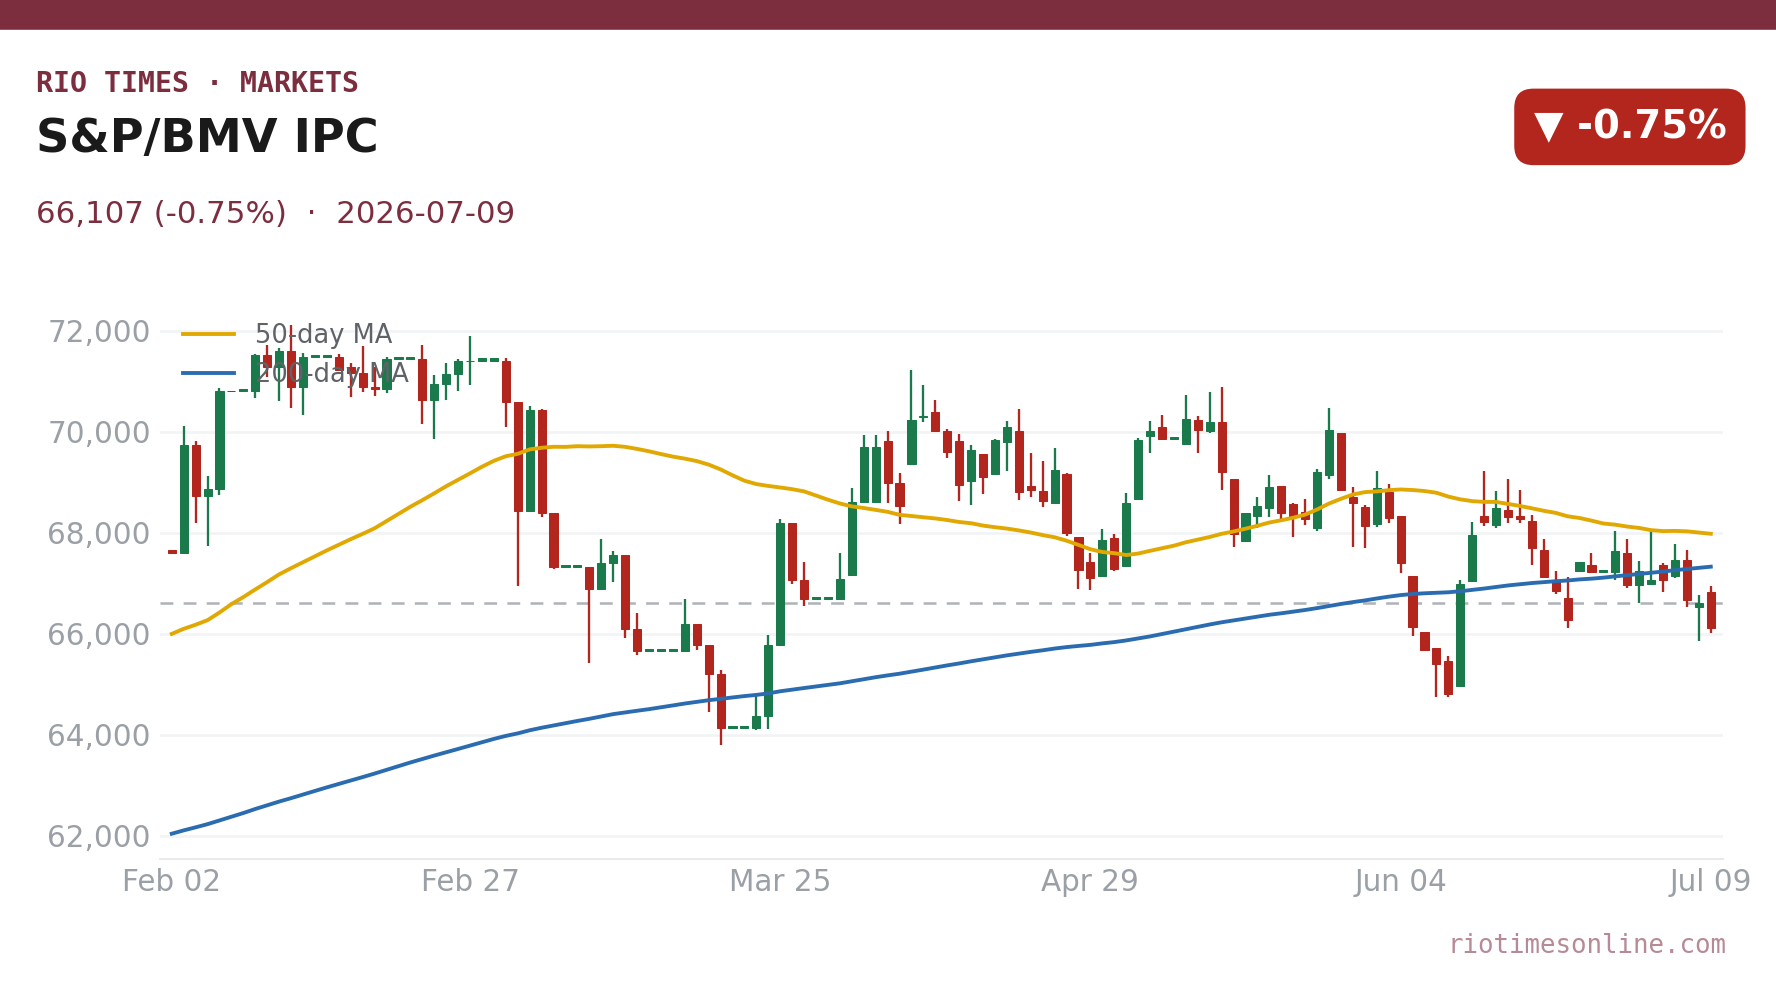Image resolution: width=1776 pixels, height=999 pixels.
Task: Click the Feb 27 date label
Action: tap(470, 882)
